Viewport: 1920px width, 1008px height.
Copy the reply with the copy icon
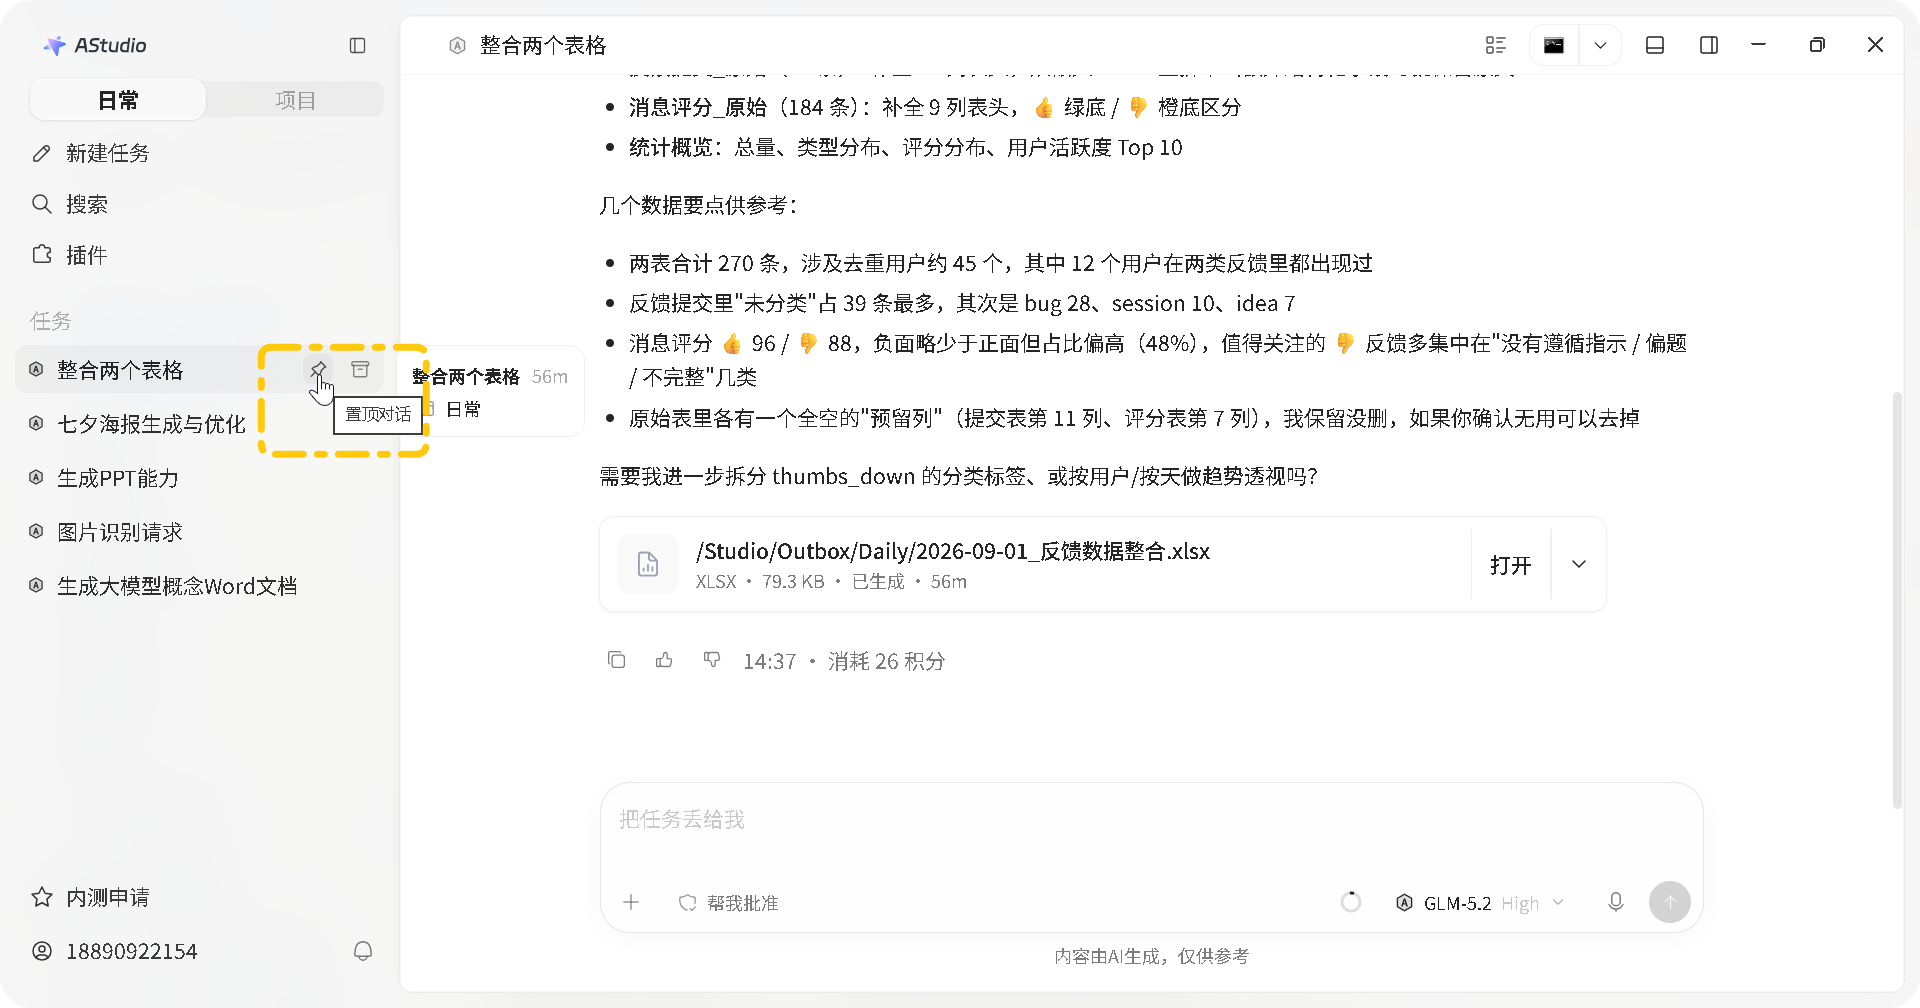[616, 660]
